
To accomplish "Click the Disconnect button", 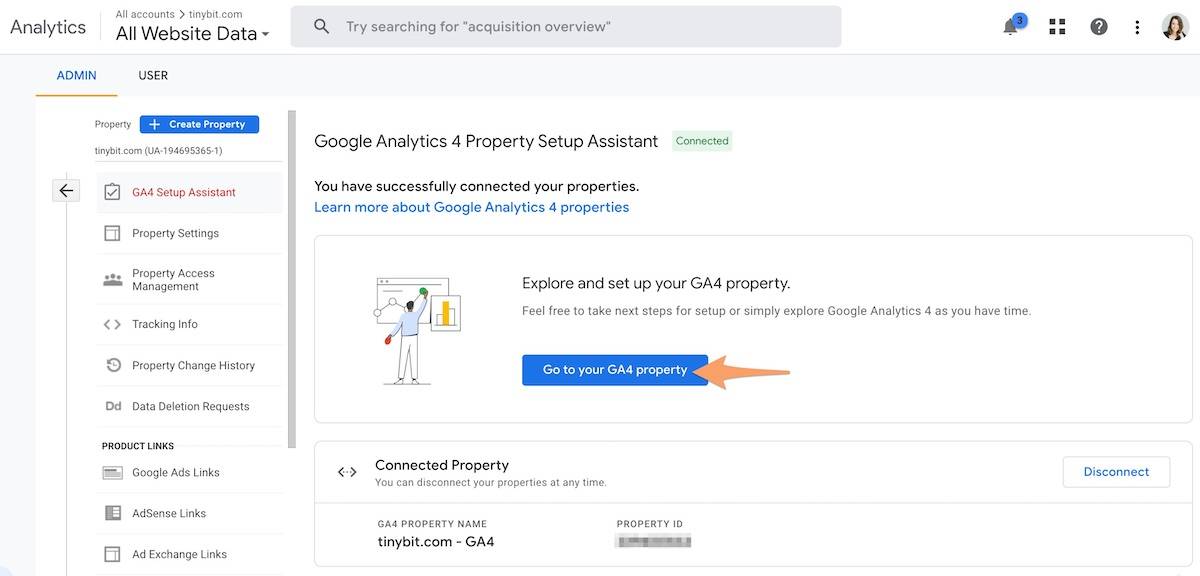I will [1116, 471].
